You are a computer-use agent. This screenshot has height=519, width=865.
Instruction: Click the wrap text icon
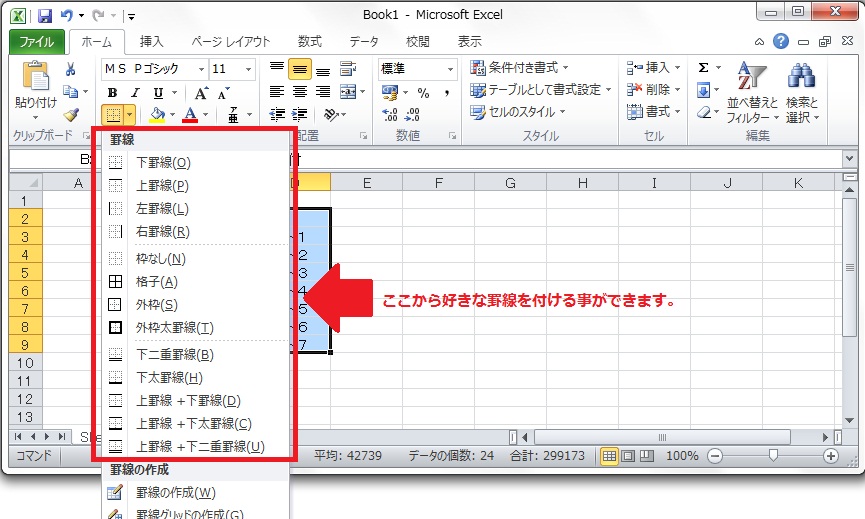[348, 69]
